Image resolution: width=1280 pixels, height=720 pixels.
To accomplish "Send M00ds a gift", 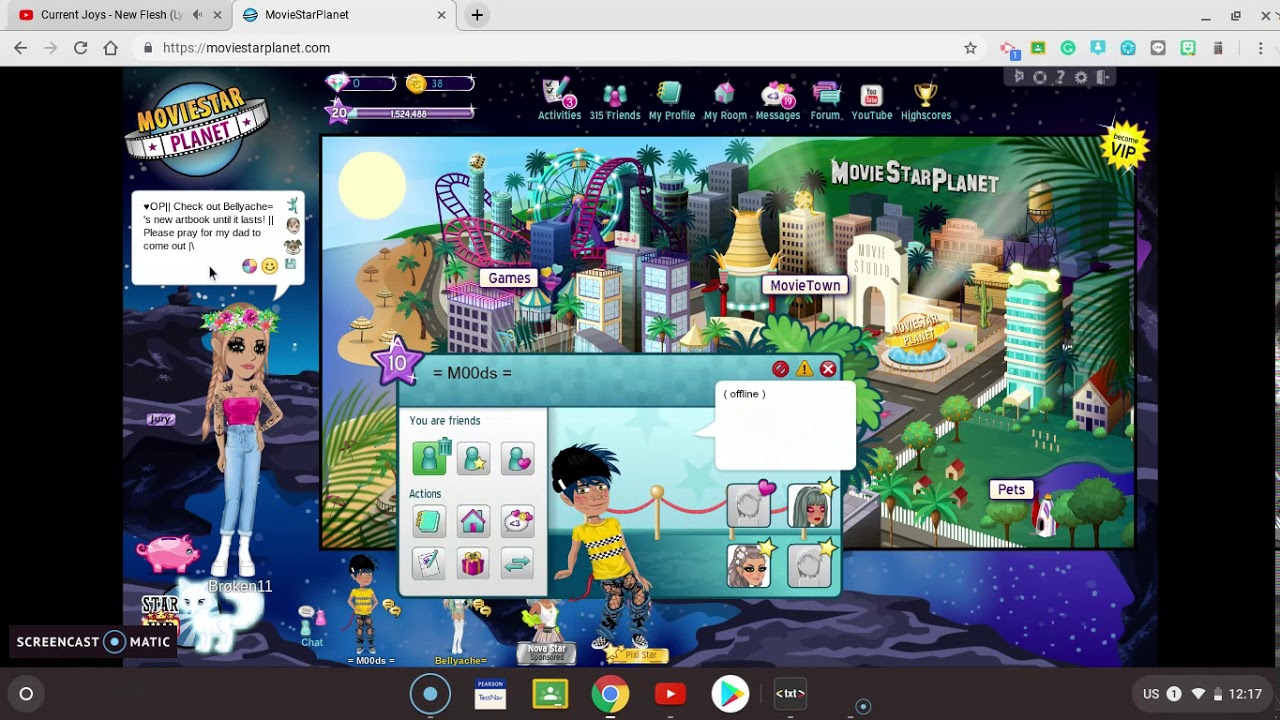I will click(473, 563).
